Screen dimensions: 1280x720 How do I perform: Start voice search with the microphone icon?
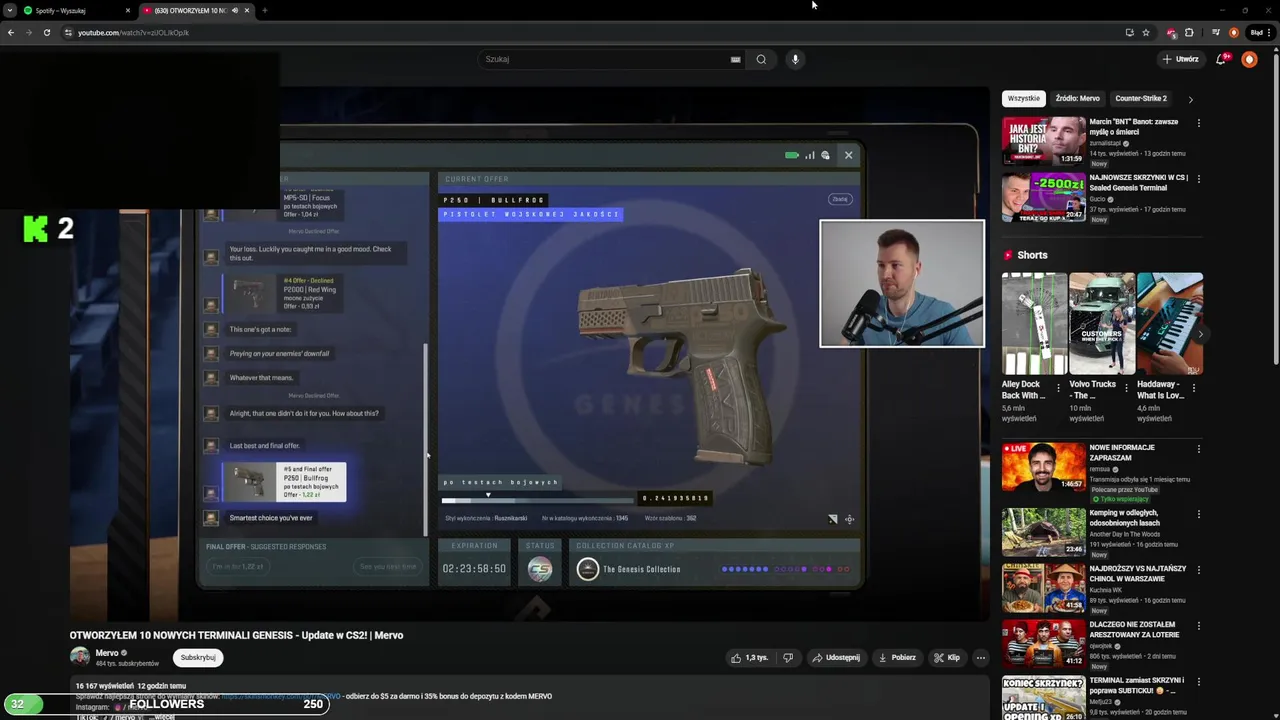tap(795, 59)
